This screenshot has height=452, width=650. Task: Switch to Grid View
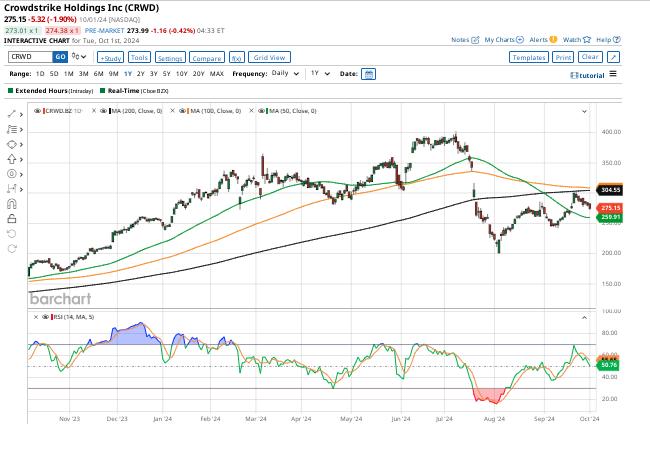269,57
